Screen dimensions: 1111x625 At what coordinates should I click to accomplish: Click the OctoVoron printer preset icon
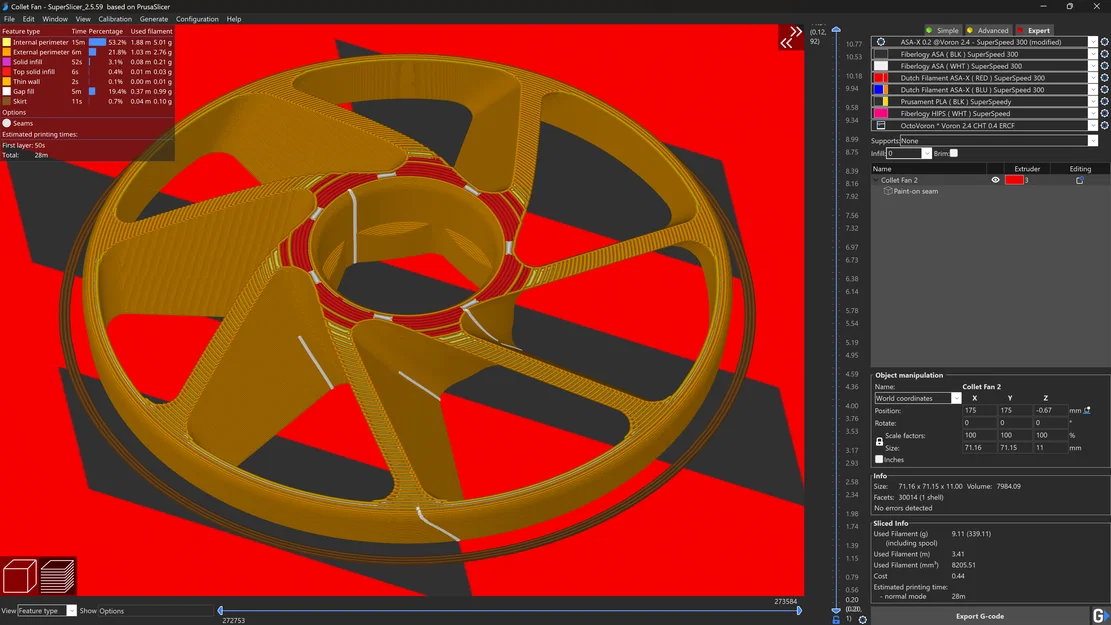tap(881, 125)
